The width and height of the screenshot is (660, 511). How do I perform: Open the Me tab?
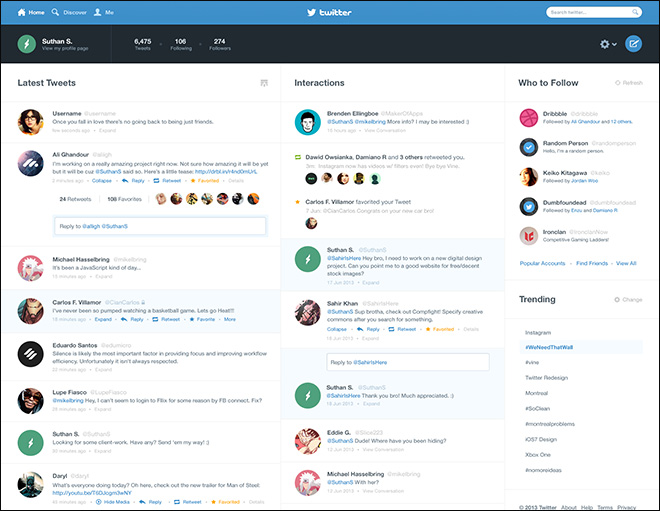coord(105,12)
